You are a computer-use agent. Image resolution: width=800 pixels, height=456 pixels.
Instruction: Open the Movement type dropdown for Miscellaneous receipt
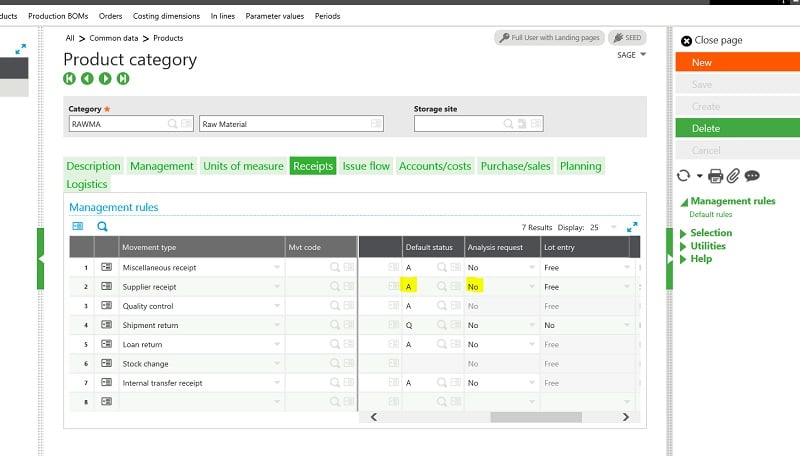coord(277,268)
